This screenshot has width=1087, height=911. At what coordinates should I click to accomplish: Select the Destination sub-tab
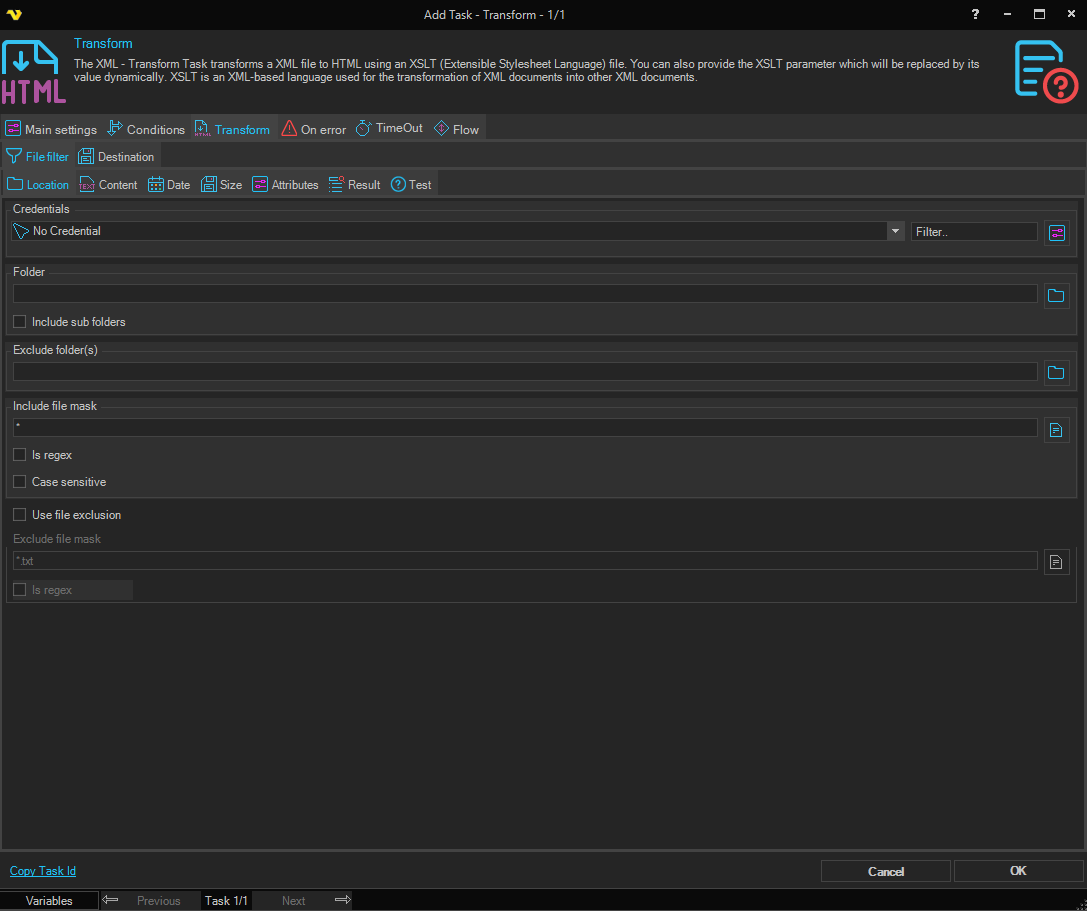(117, 157)
